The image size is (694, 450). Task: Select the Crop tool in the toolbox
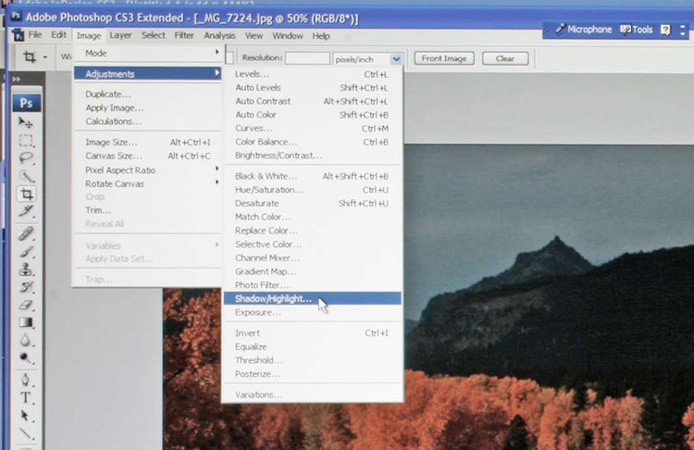click(x=27, y=194)
